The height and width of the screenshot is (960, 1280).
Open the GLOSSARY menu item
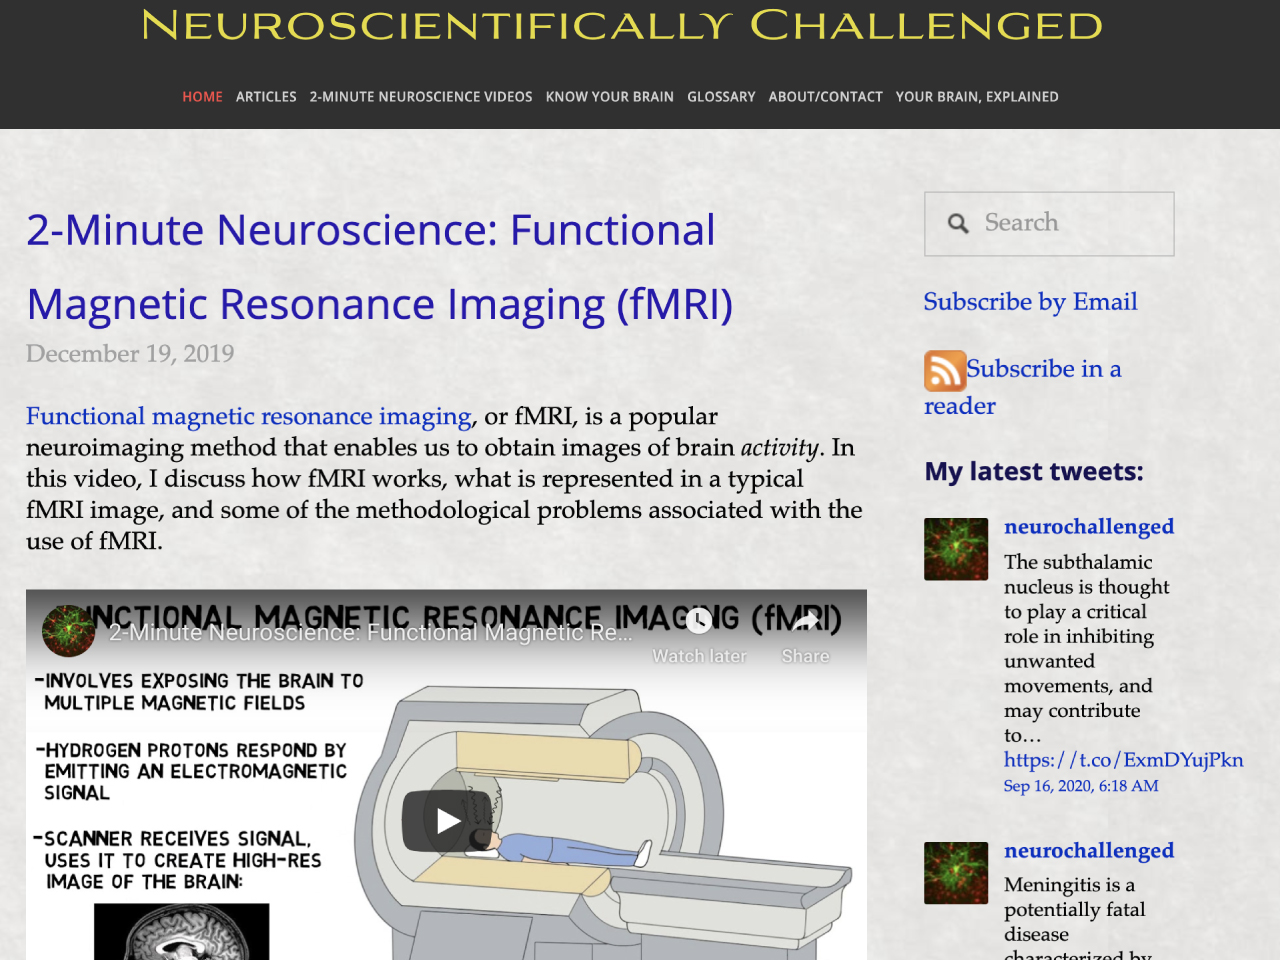pos(721,97)
